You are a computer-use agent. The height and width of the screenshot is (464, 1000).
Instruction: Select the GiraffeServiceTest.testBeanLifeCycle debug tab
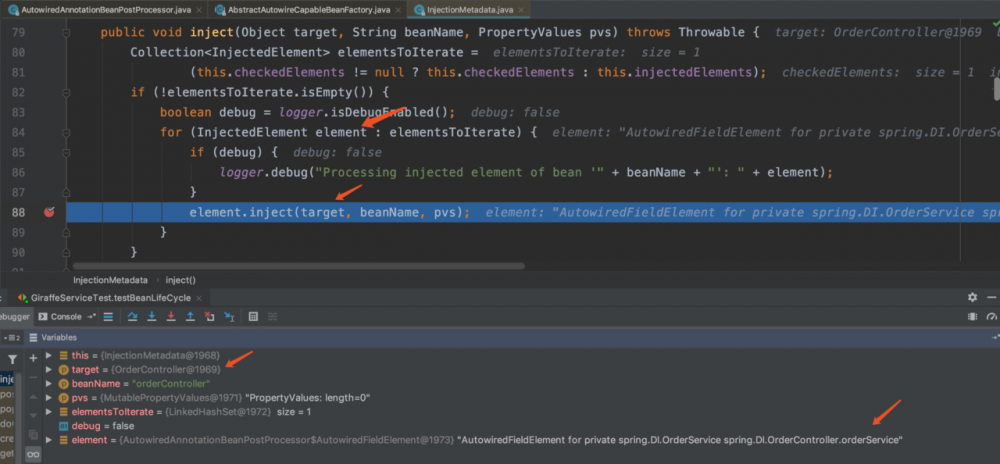click(x=112, y=298)
